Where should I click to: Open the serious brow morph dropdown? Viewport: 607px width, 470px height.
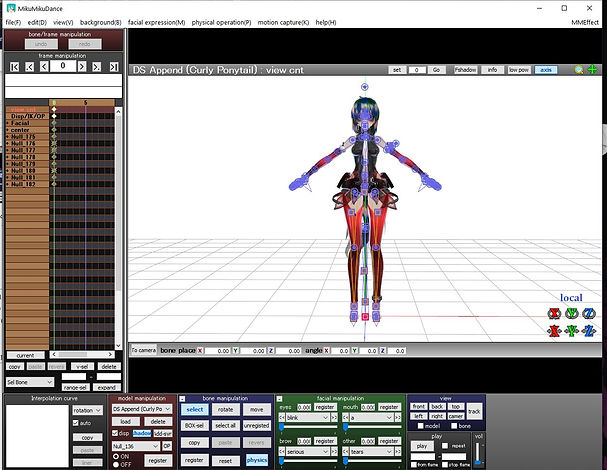[308, 452]
